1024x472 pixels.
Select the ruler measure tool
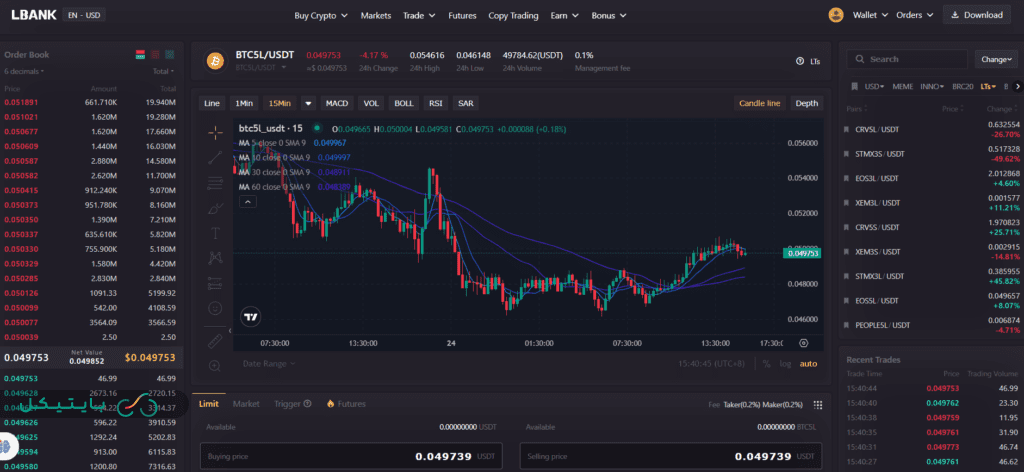[215, 341]
